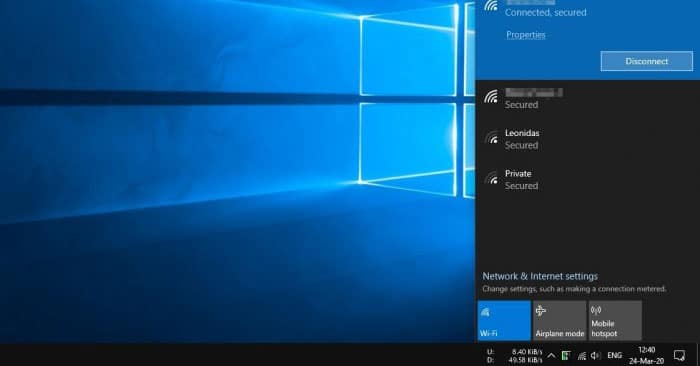Click the blurred secured network's signal icon
Viewport: 700px width, 366px height.
(x=492, y=96)
